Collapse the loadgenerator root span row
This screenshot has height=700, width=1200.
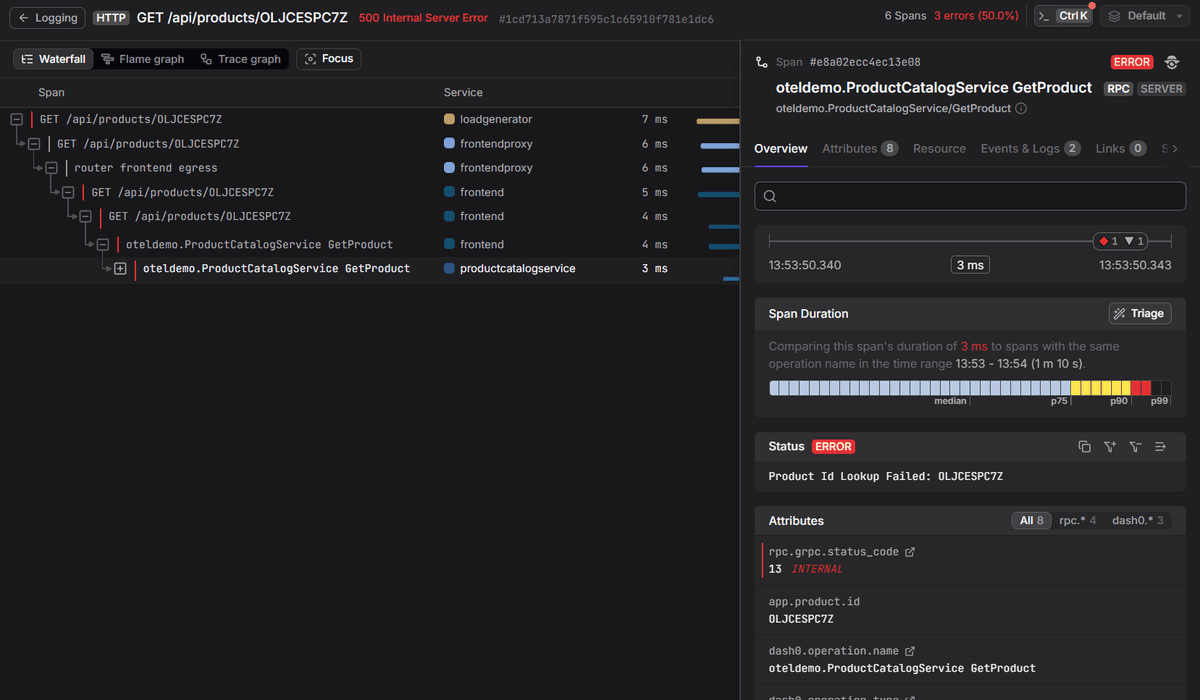pos(16,120)
